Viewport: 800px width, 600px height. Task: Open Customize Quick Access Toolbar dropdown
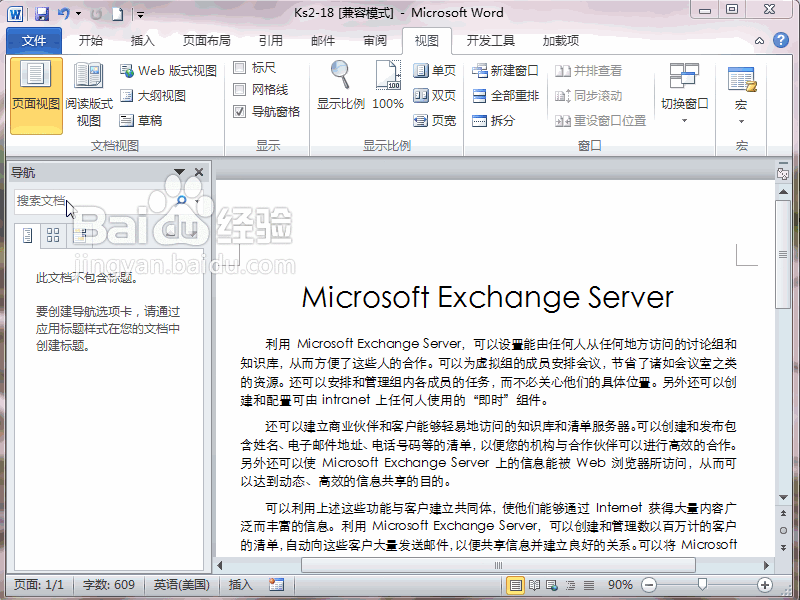tap(140, 15)
